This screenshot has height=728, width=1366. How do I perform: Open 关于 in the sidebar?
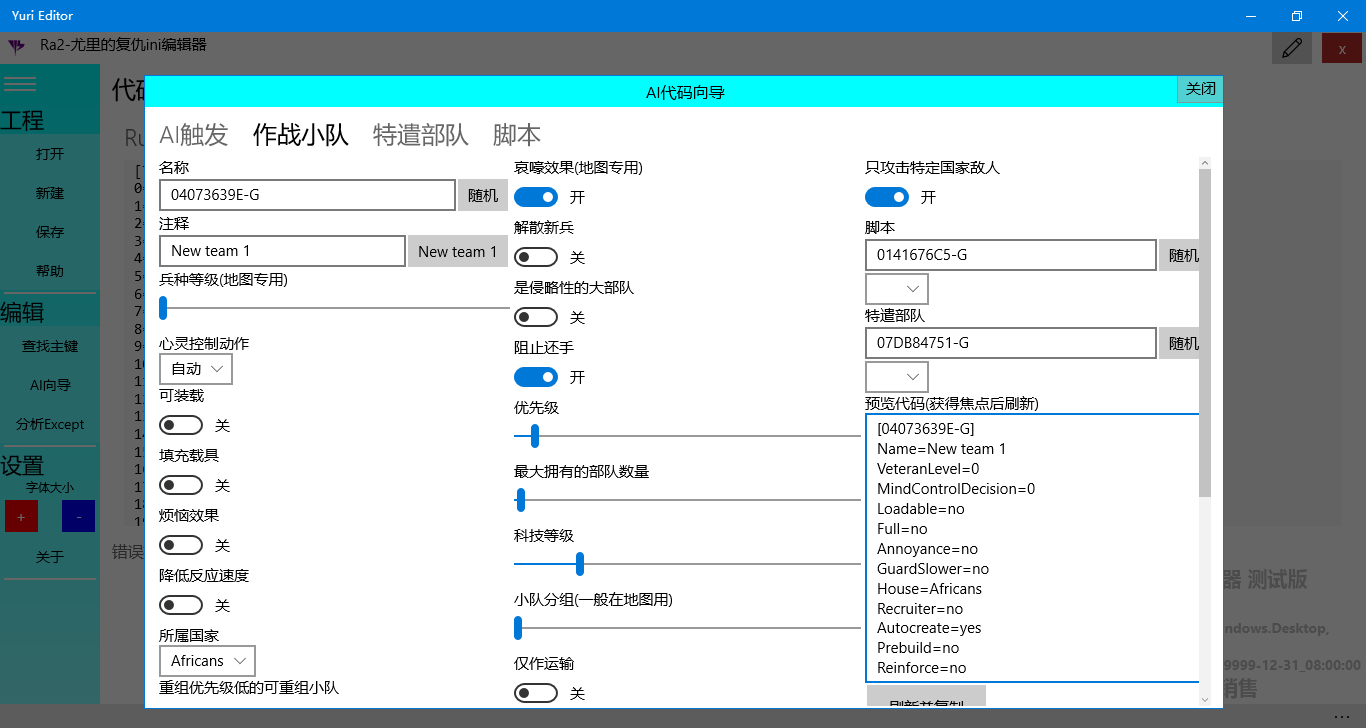tap(50, 557)
